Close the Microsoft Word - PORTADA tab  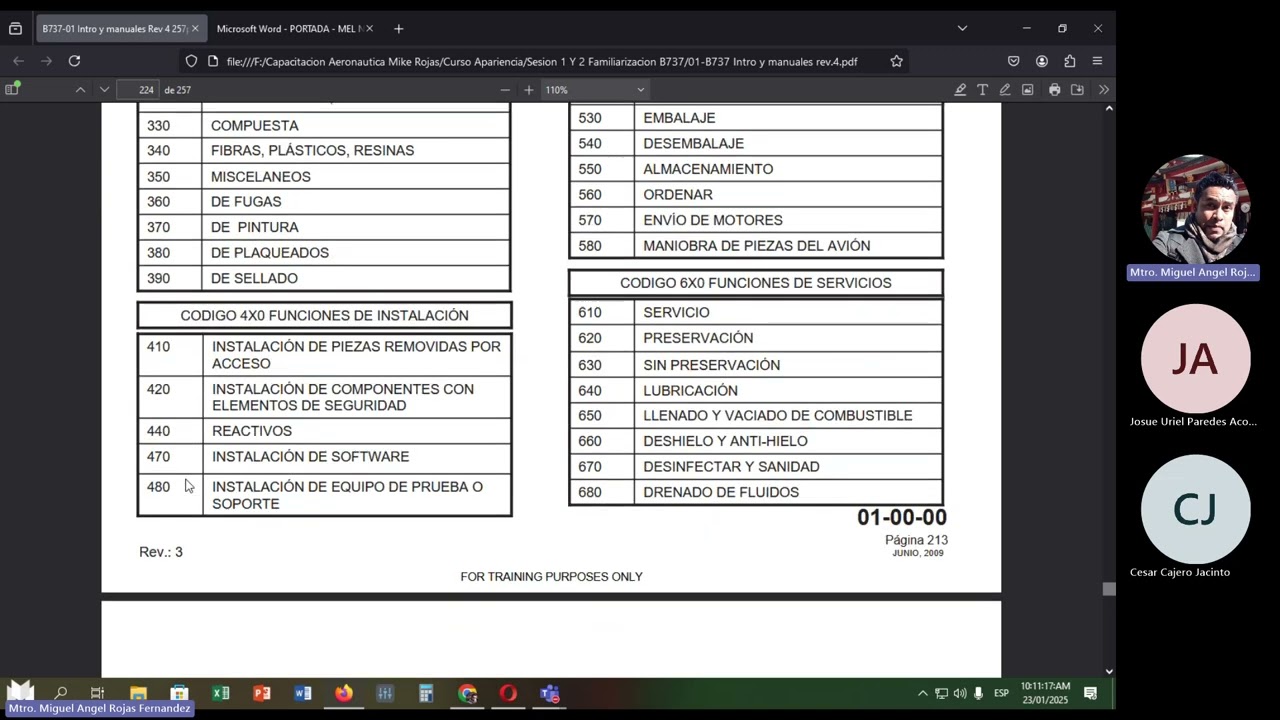[369, 29]
